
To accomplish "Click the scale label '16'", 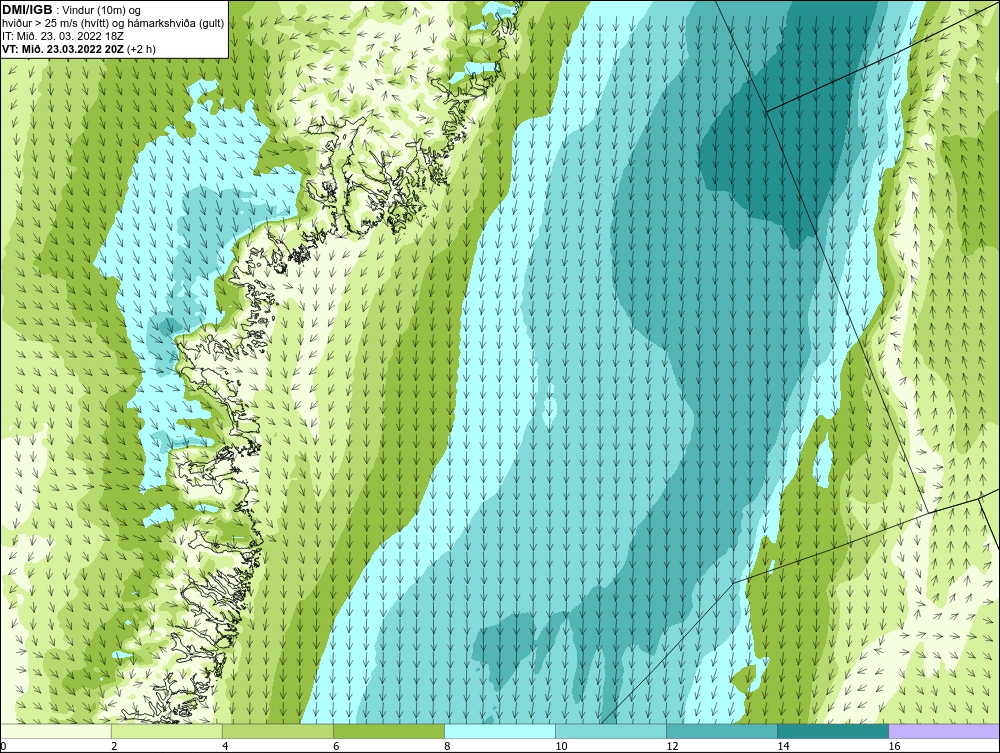I will coord(894,746).
